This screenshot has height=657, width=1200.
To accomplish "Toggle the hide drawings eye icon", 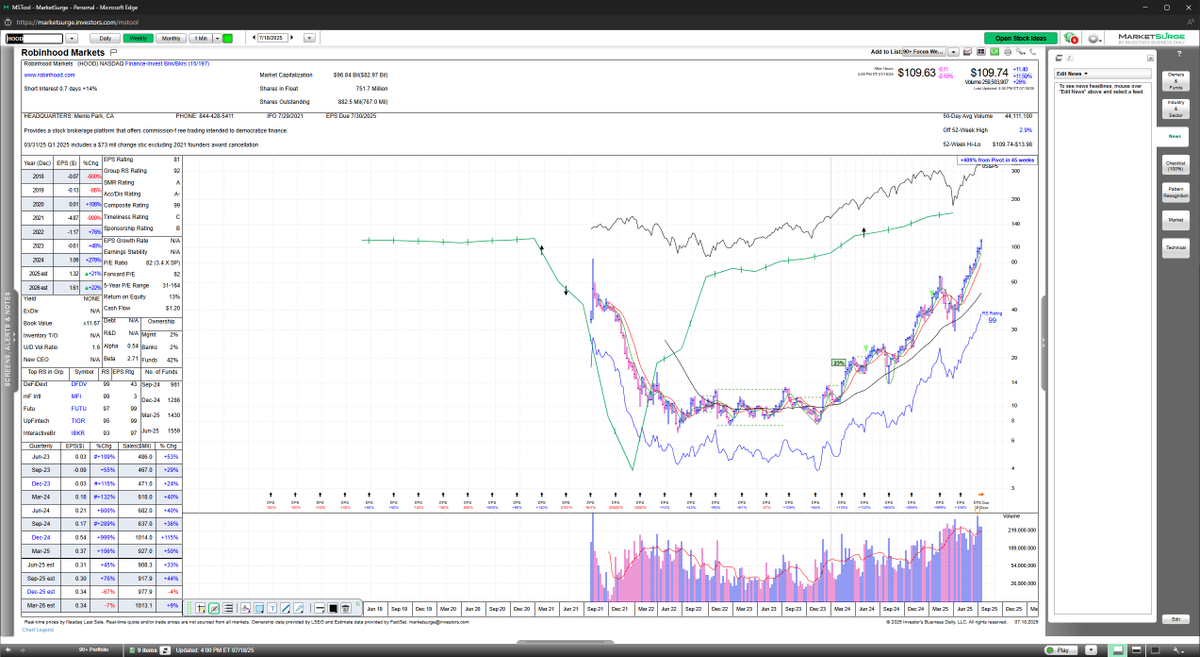I will pos(214,608).
